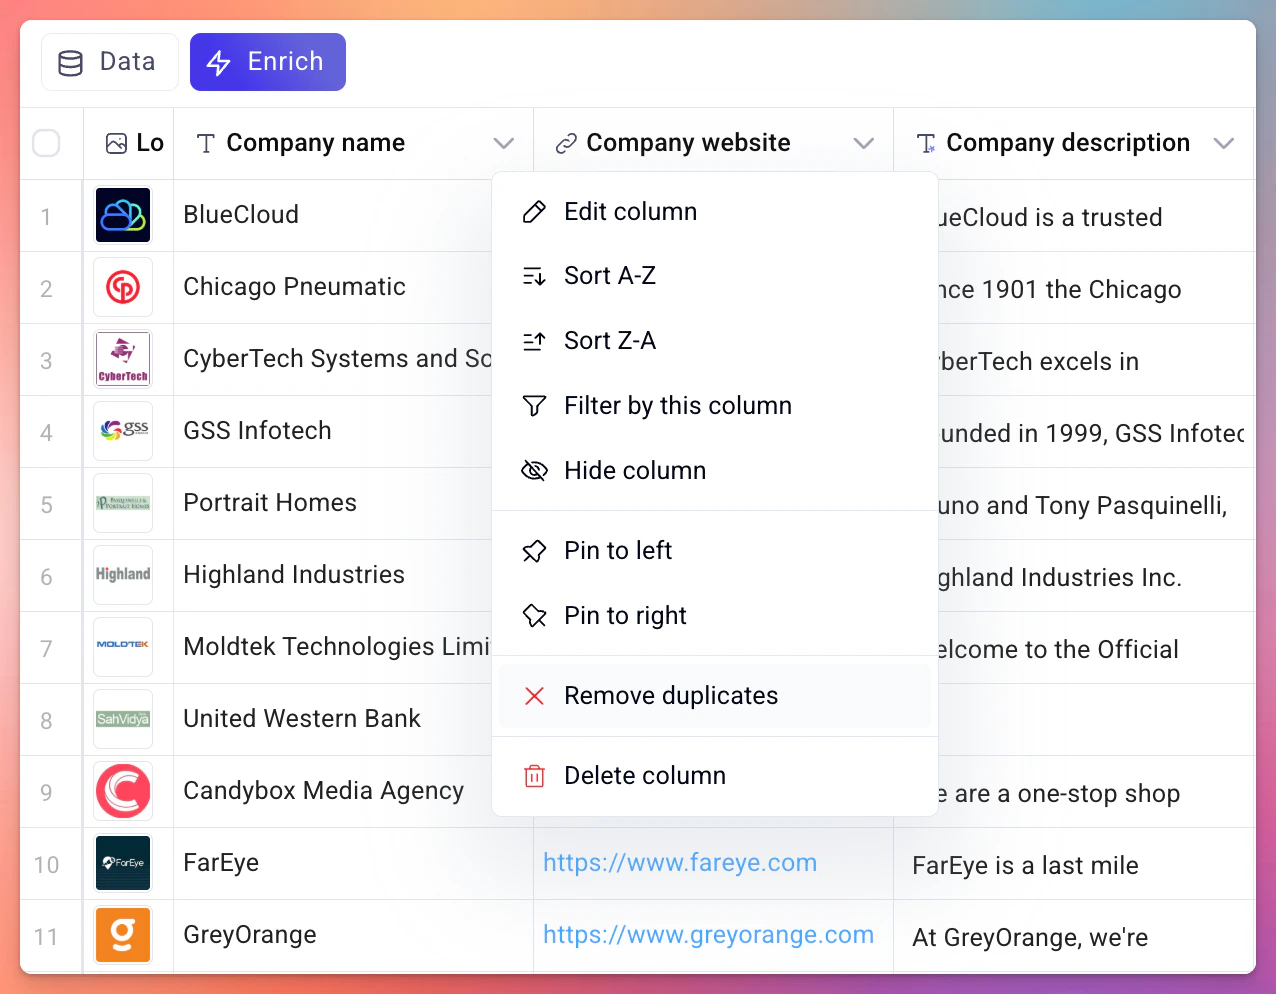Expand the Company name column dropdown arrow
Viewport: 1276px width, 994px height.
tap(504, 144)
